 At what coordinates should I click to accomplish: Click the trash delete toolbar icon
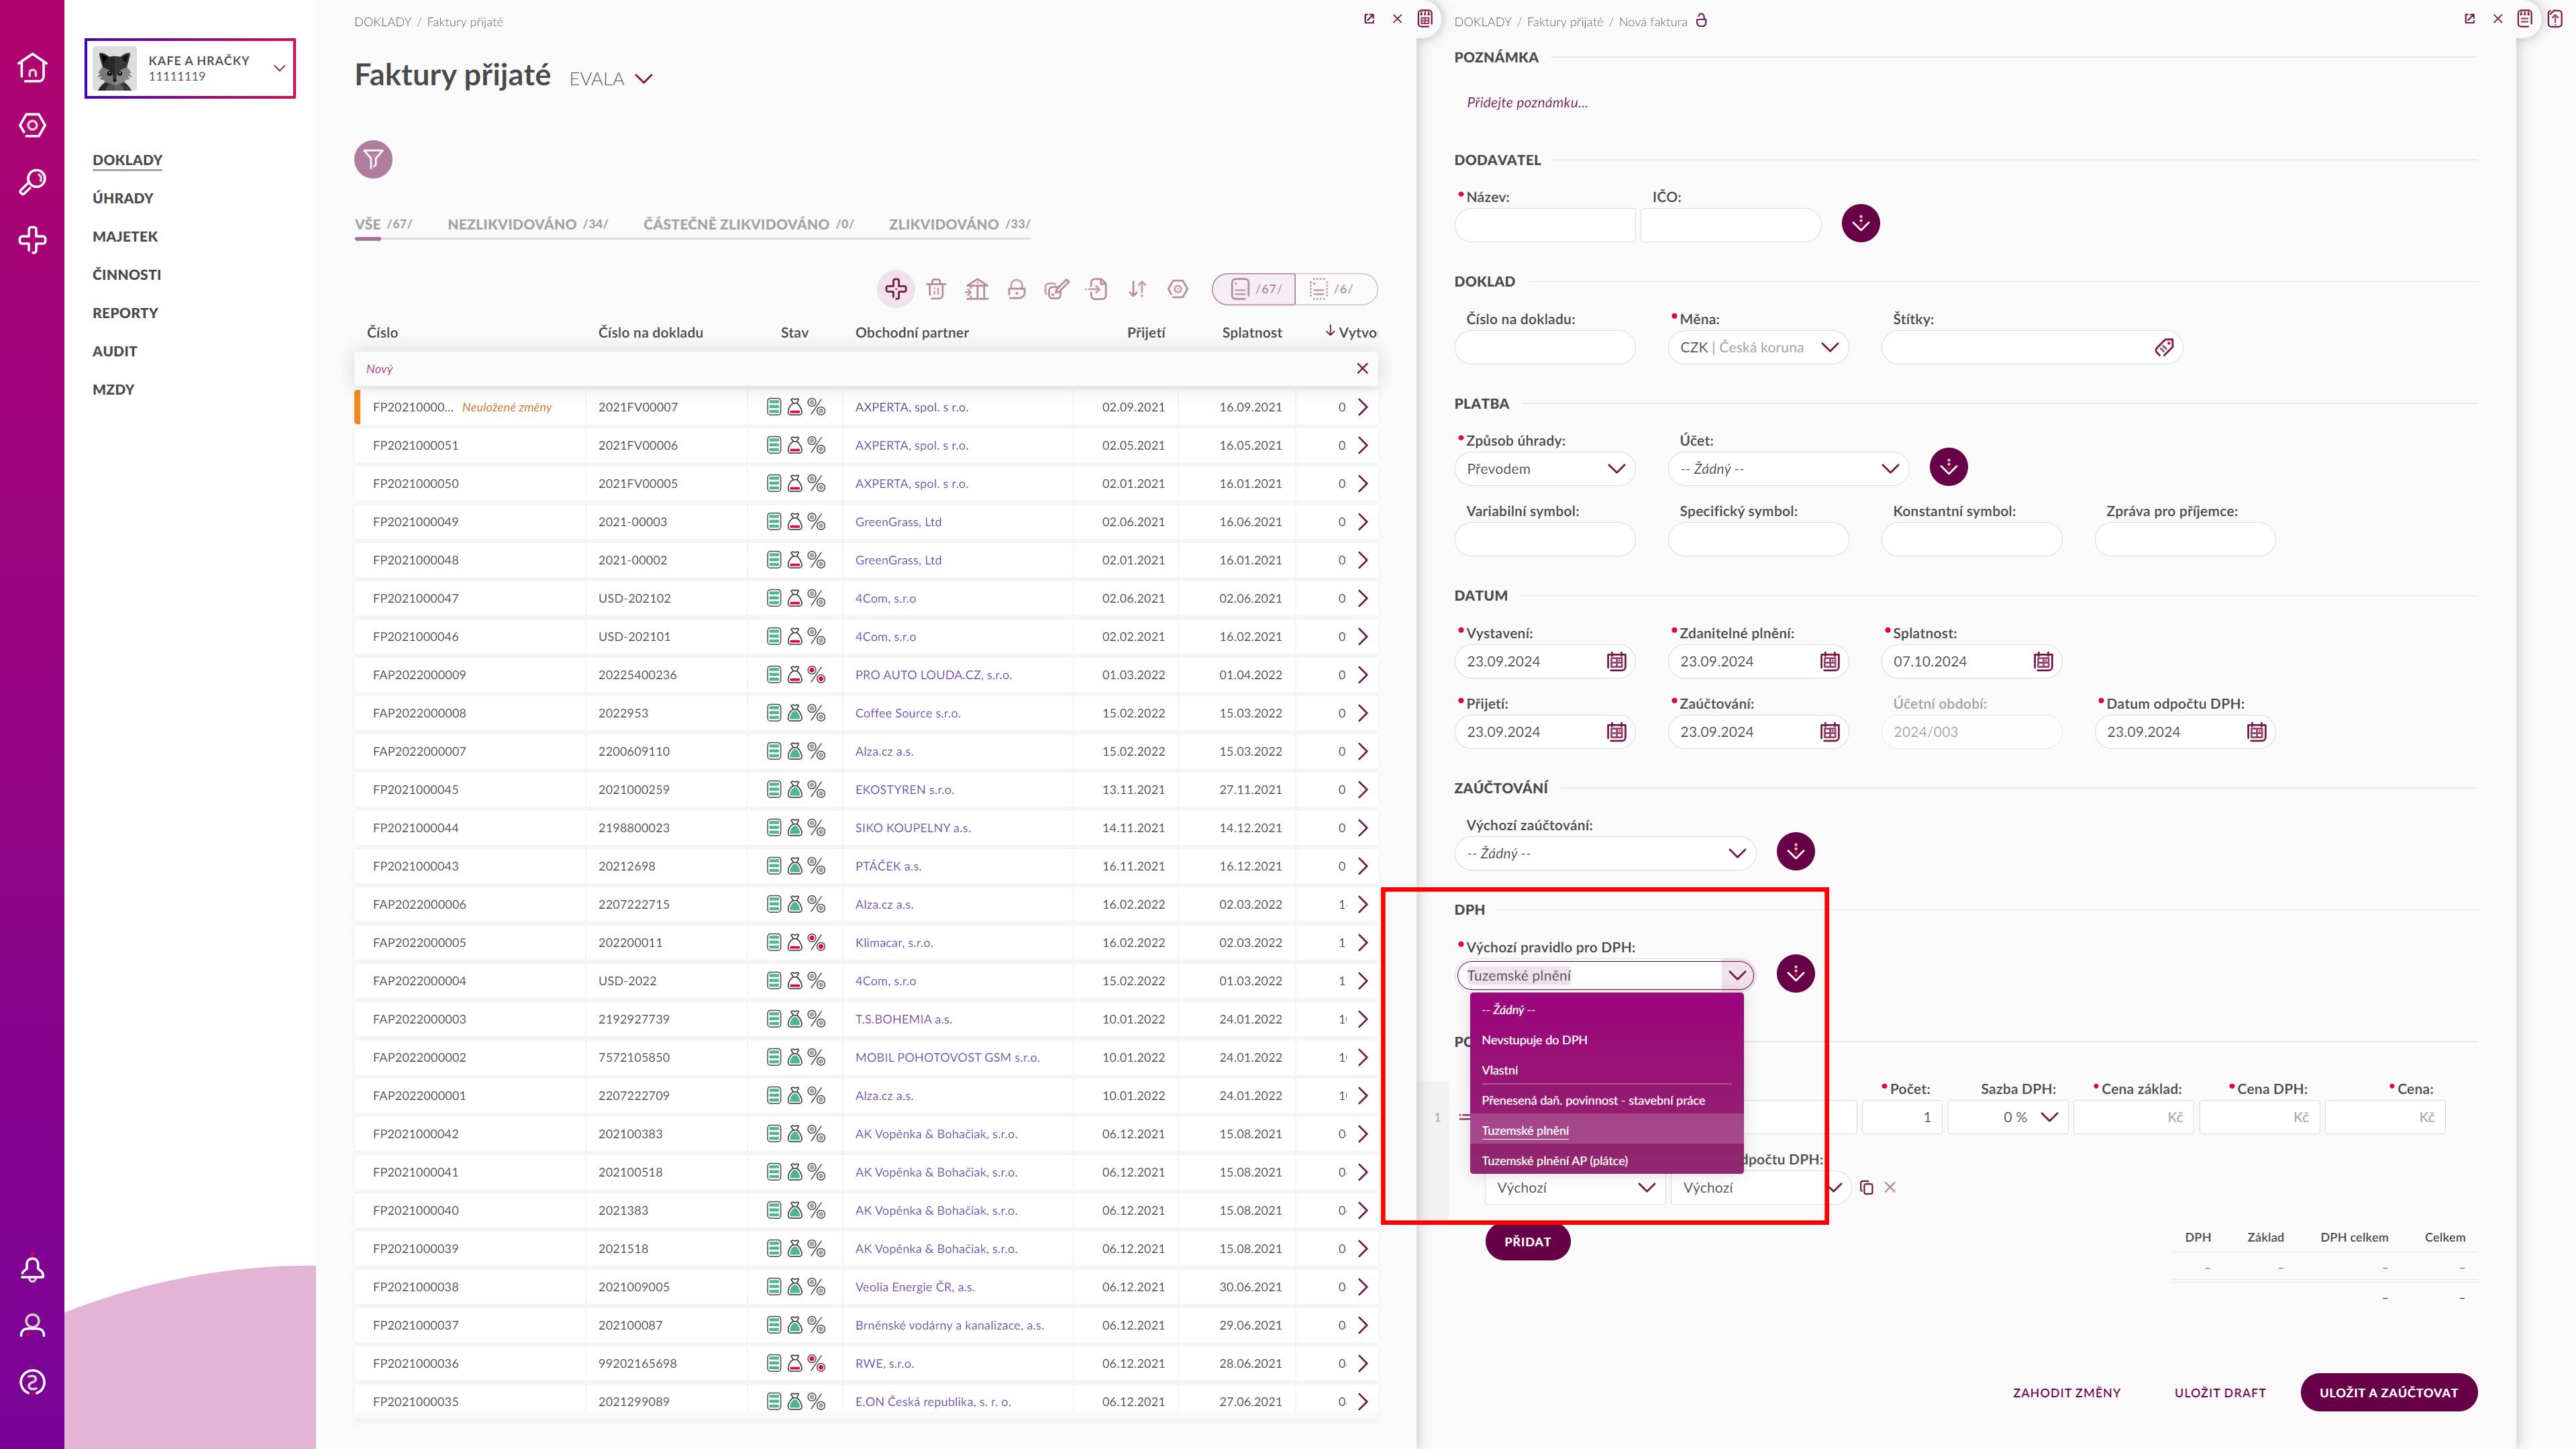click(936, 289)
